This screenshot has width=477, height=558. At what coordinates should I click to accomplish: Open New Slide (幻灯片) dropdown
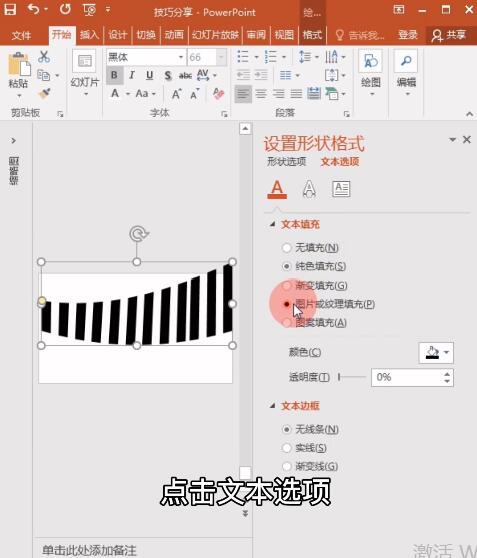[85, 94]
